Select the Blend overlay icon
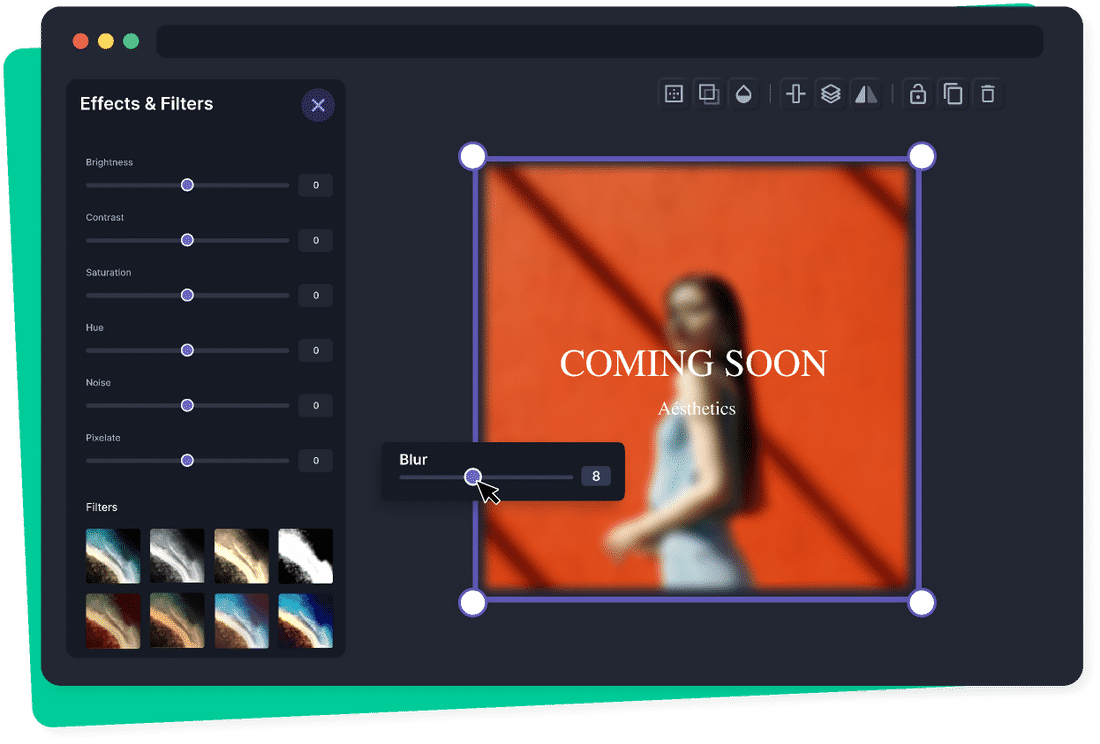Screen dimensions: 1100x744 coord(708,93)
